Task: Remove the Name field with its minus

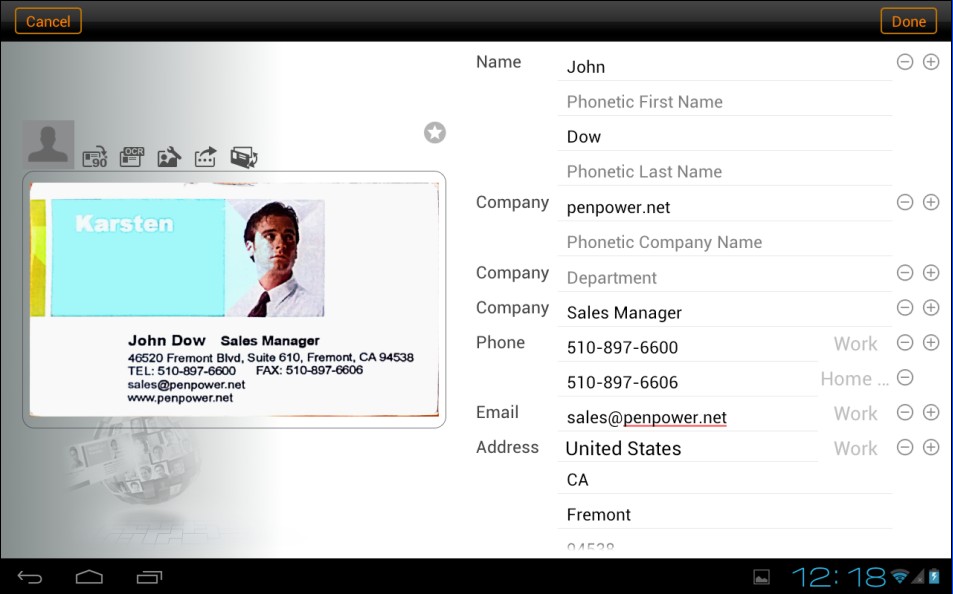Action: pos(904,62)
